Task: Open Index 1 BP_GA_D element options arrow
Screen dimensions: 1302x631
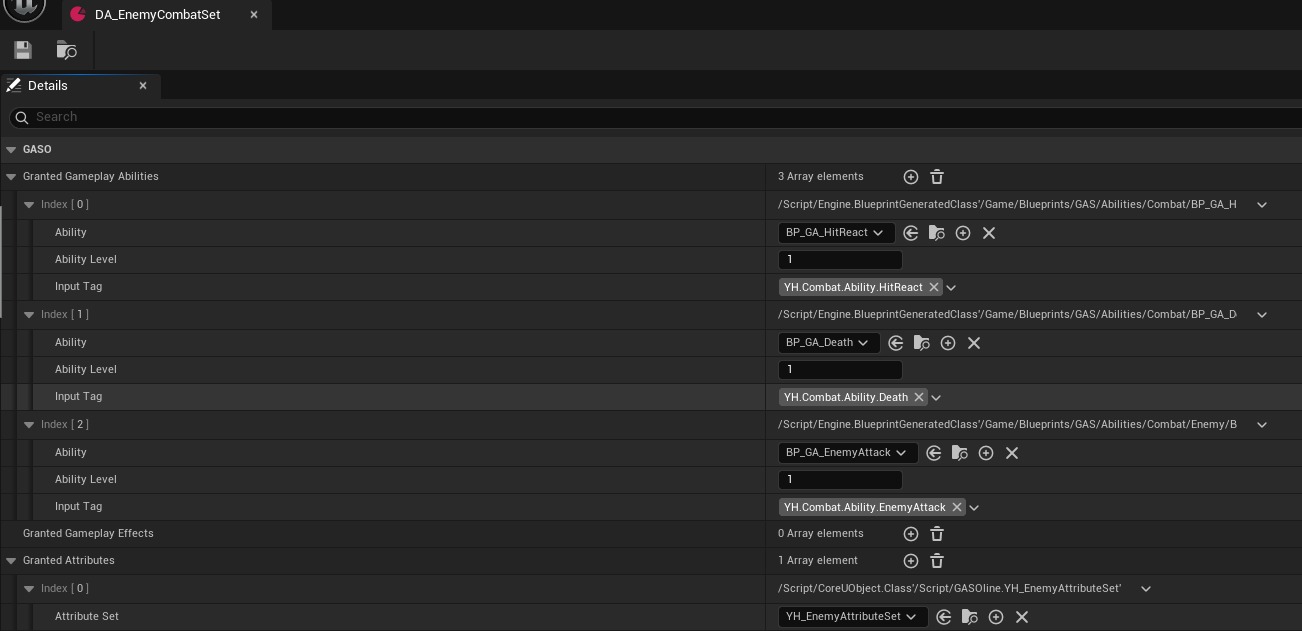Action: [1262, 315]
